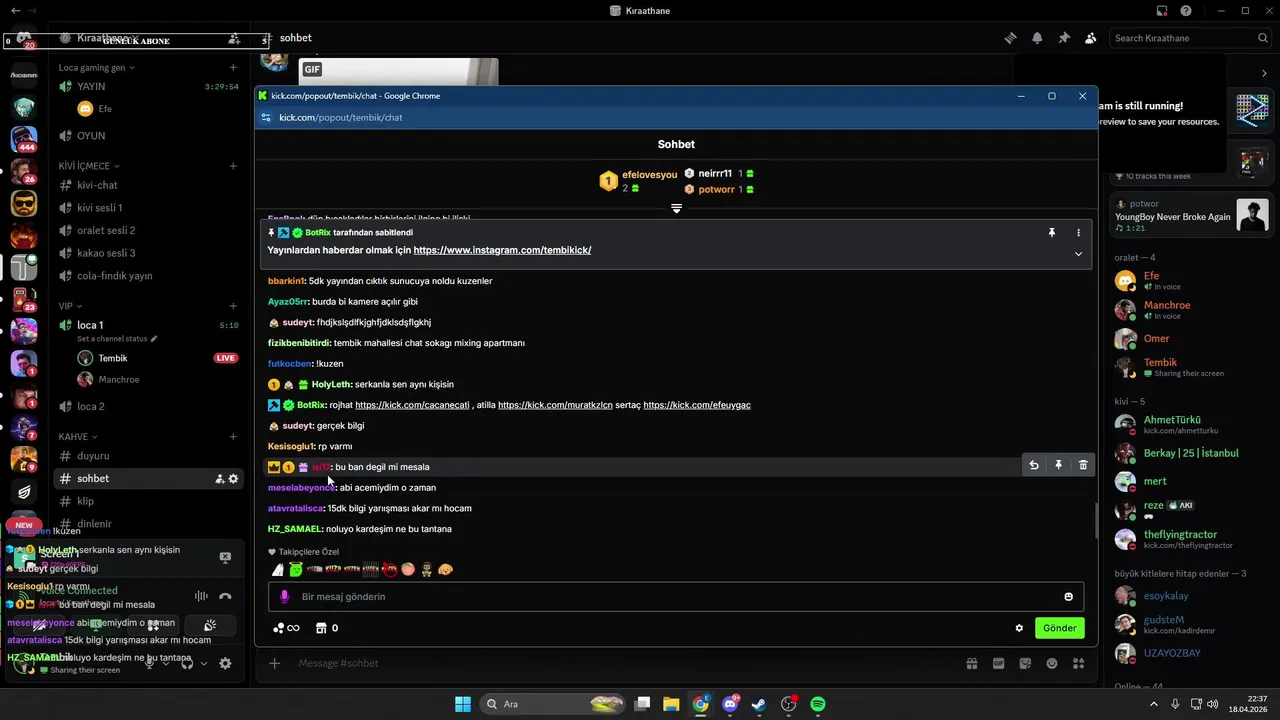
Task: Open Spotify from Windows taskbar
Action: [818, 704]
